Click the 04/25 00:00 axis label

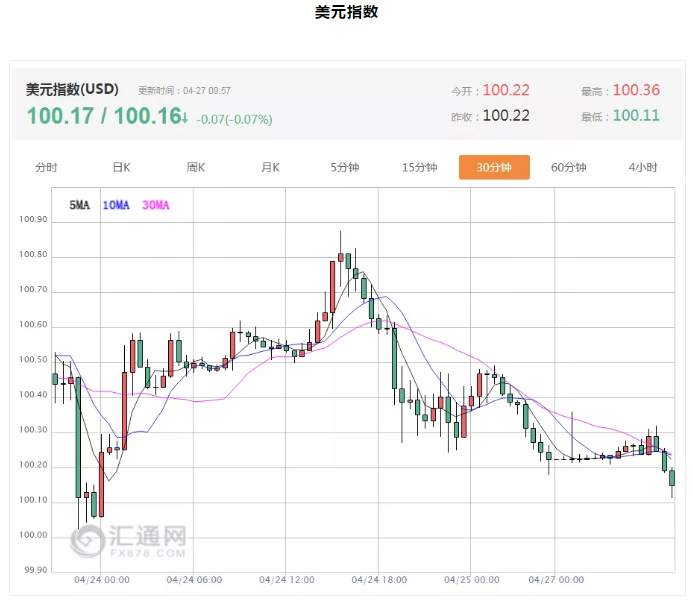[x=472, y=580]
